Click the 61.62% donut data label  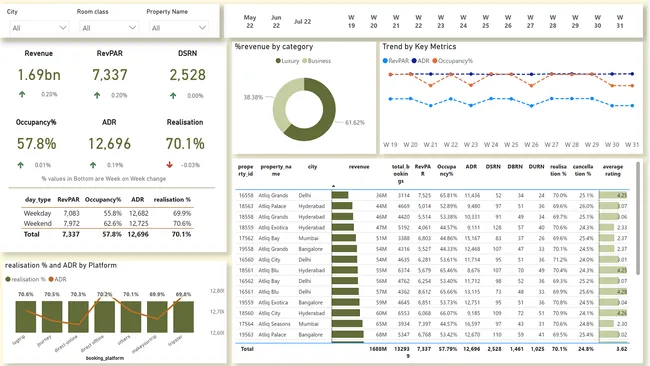[355, 123]
